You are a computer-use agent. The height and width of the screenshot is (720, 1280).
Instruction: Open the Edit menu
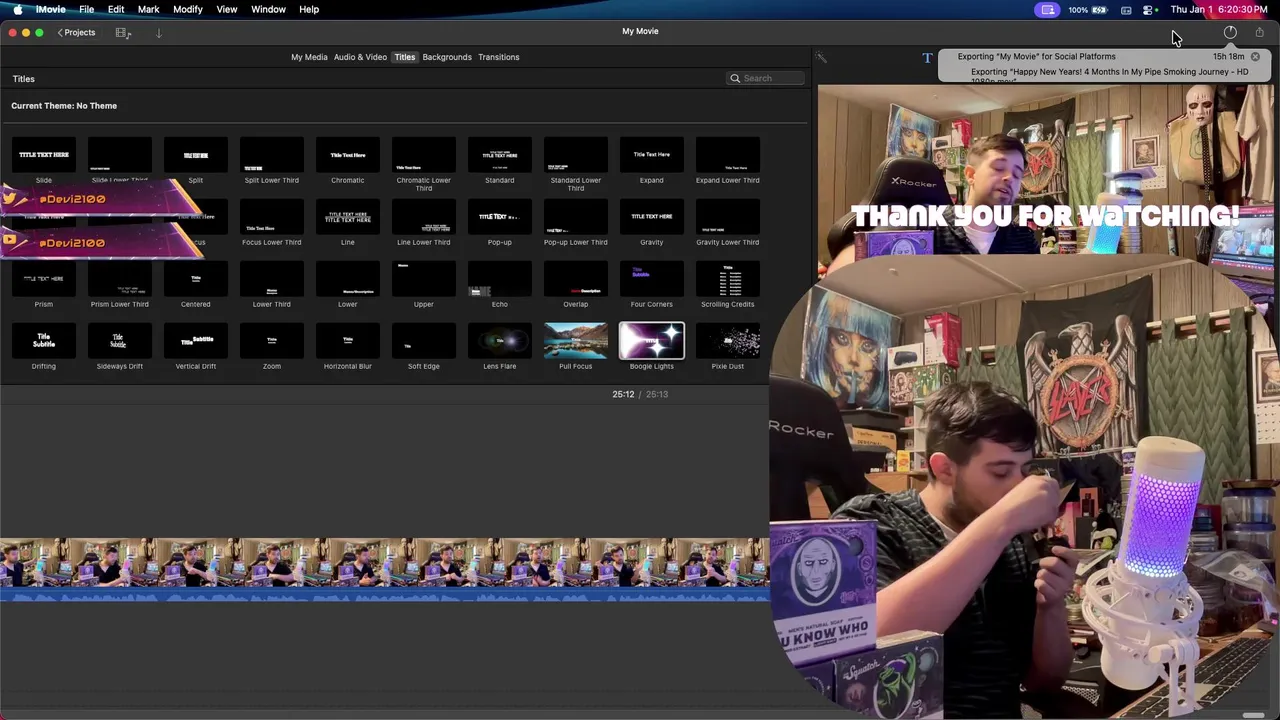(116, 10)
